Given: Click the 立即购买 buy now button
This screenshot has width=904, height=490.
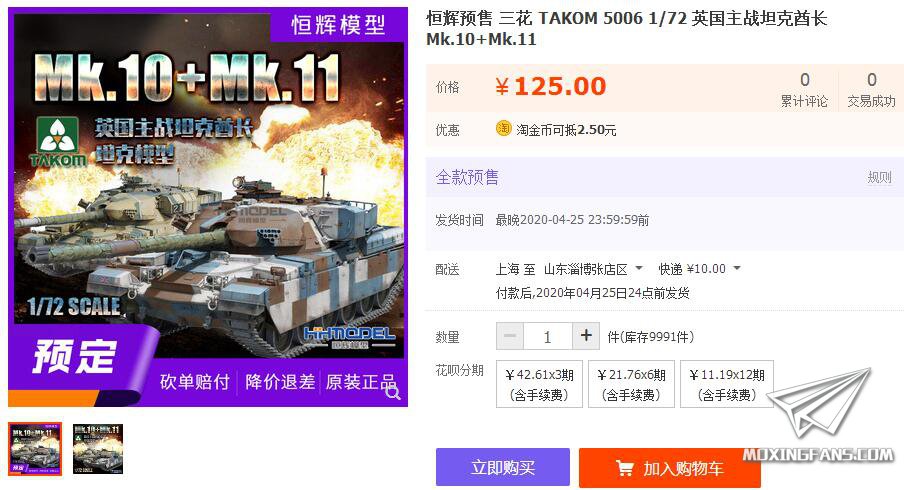Looking at the screenshot, I should 503,467.
